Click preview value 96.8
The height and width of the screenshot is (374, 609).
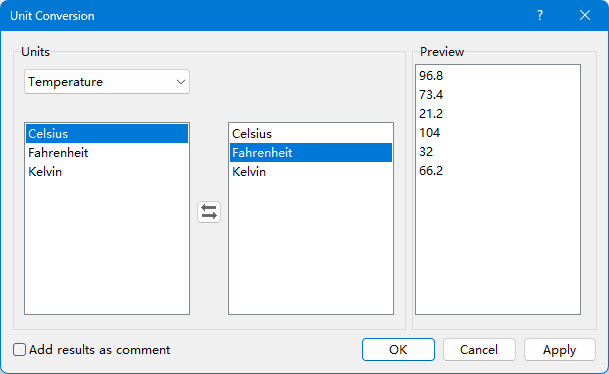[431, 76]
